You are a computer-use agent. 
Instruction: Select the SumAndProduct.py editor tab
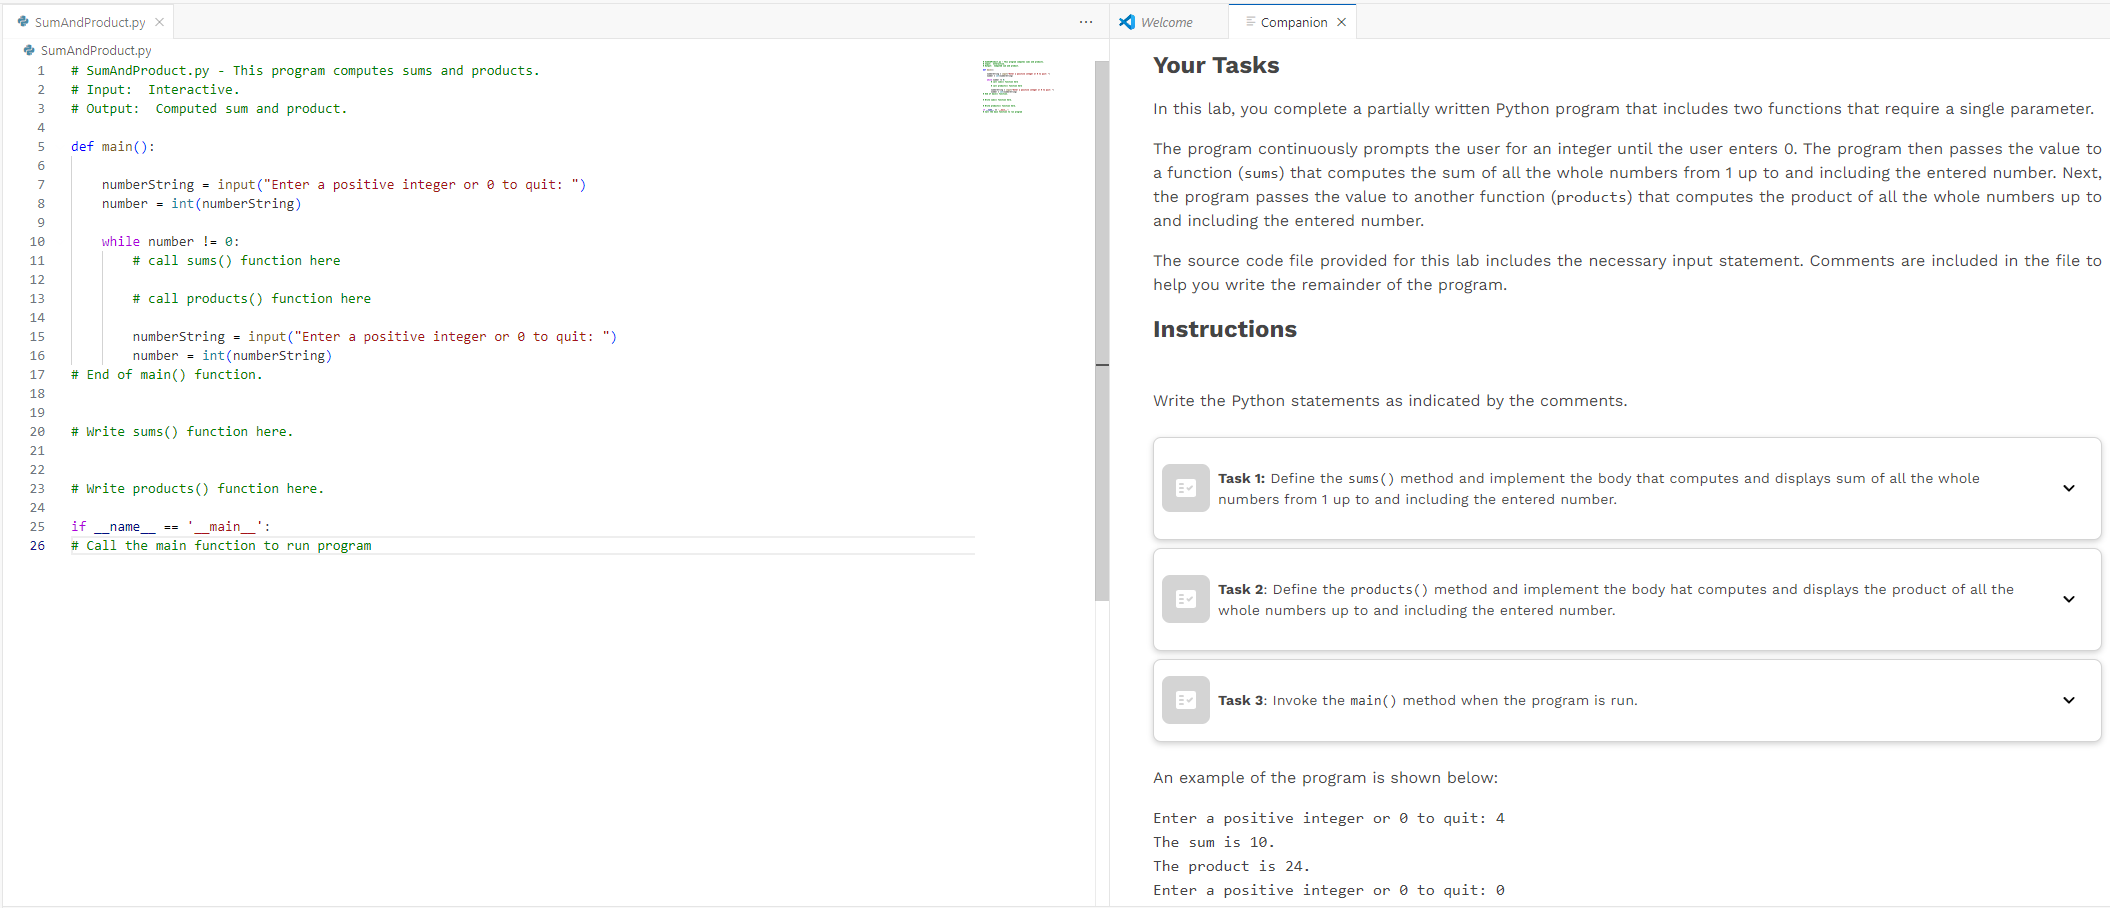click(90, 22)
